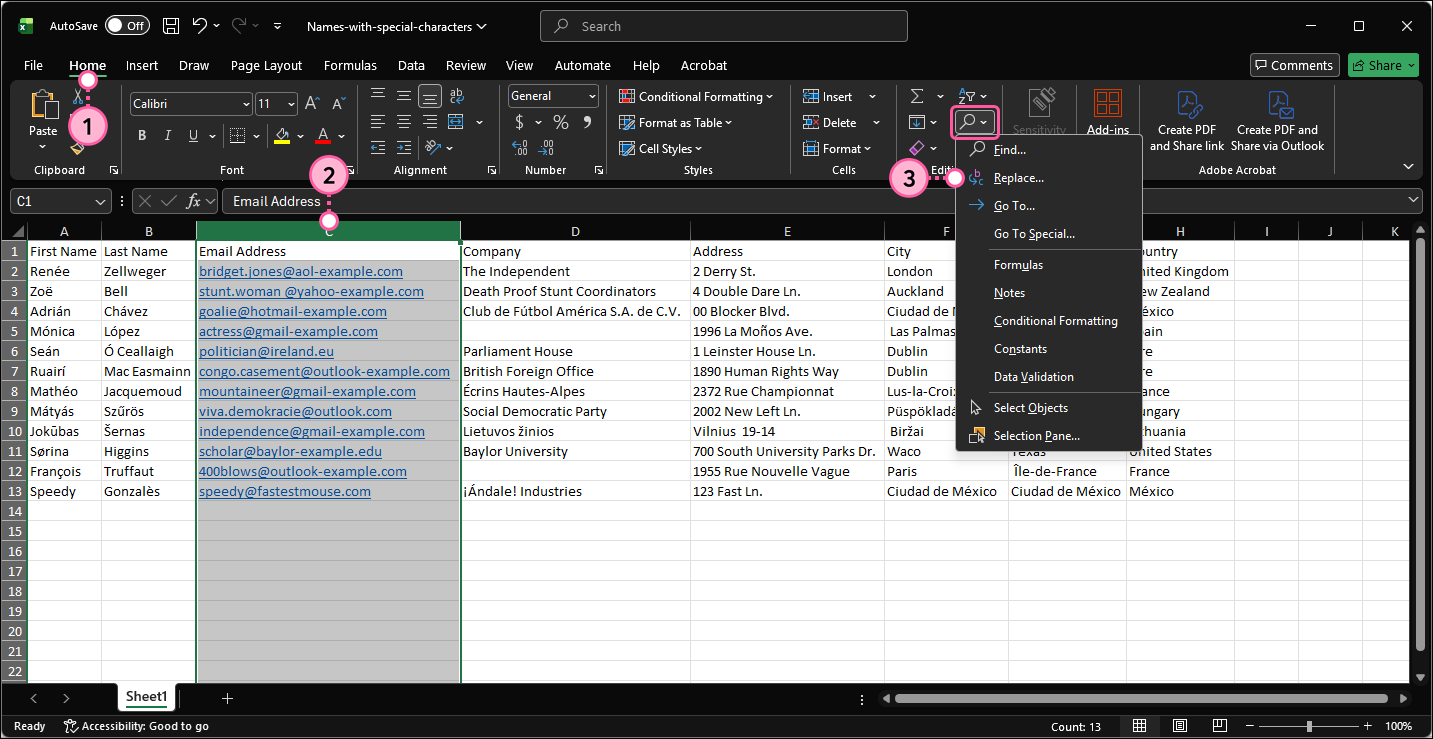Image resolution: width=1433 pixels, height=739 pixels.
Task: Switch to the Formulas ribbon tab
Action: click(x=350, y=65)
